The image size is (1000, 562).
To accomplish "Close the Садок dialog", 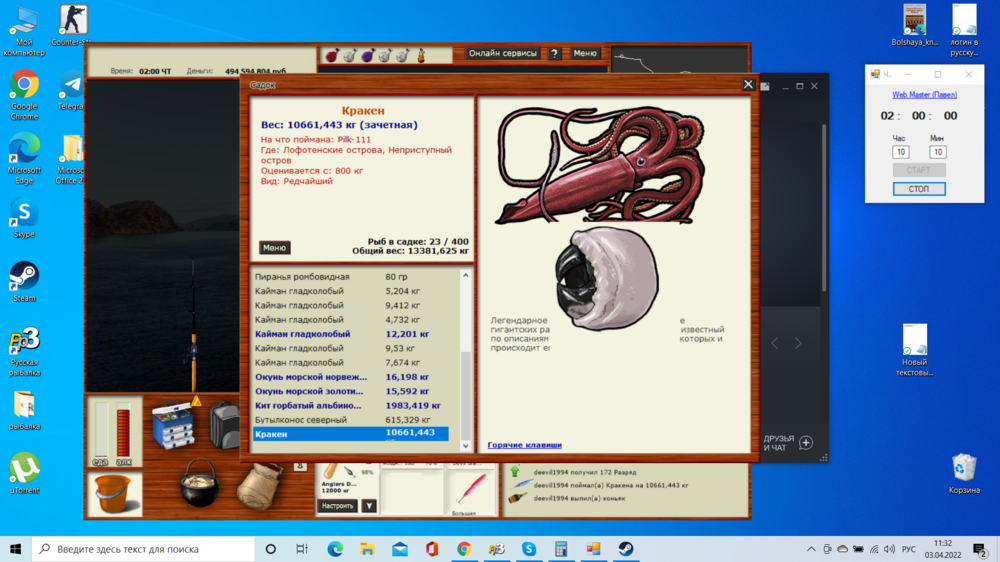I will click(748, 85).
